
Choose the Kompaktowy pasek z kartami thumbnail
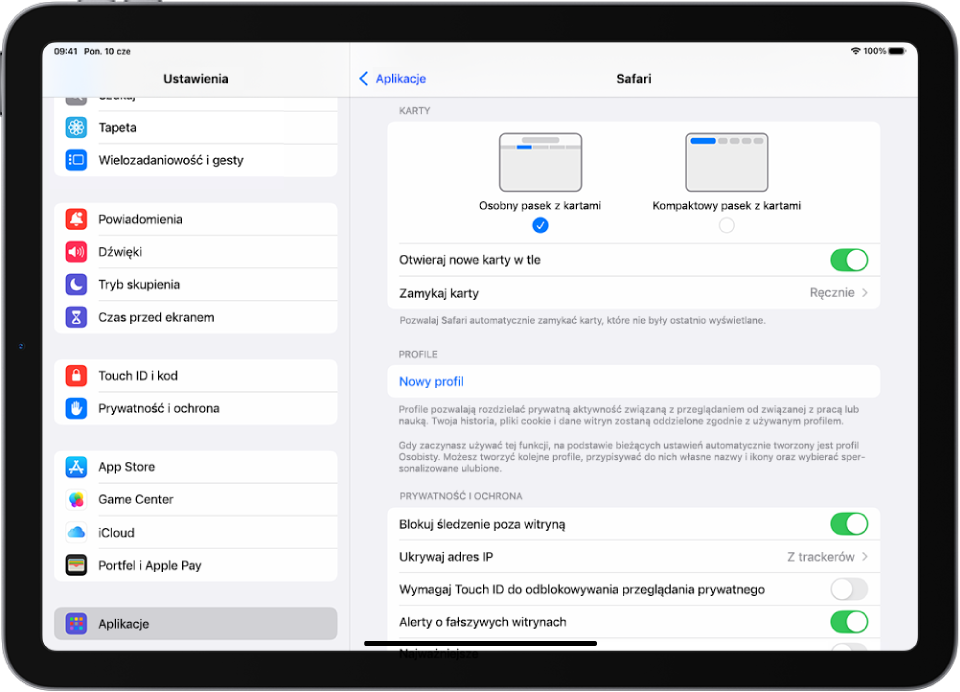(x=727, y=162)
